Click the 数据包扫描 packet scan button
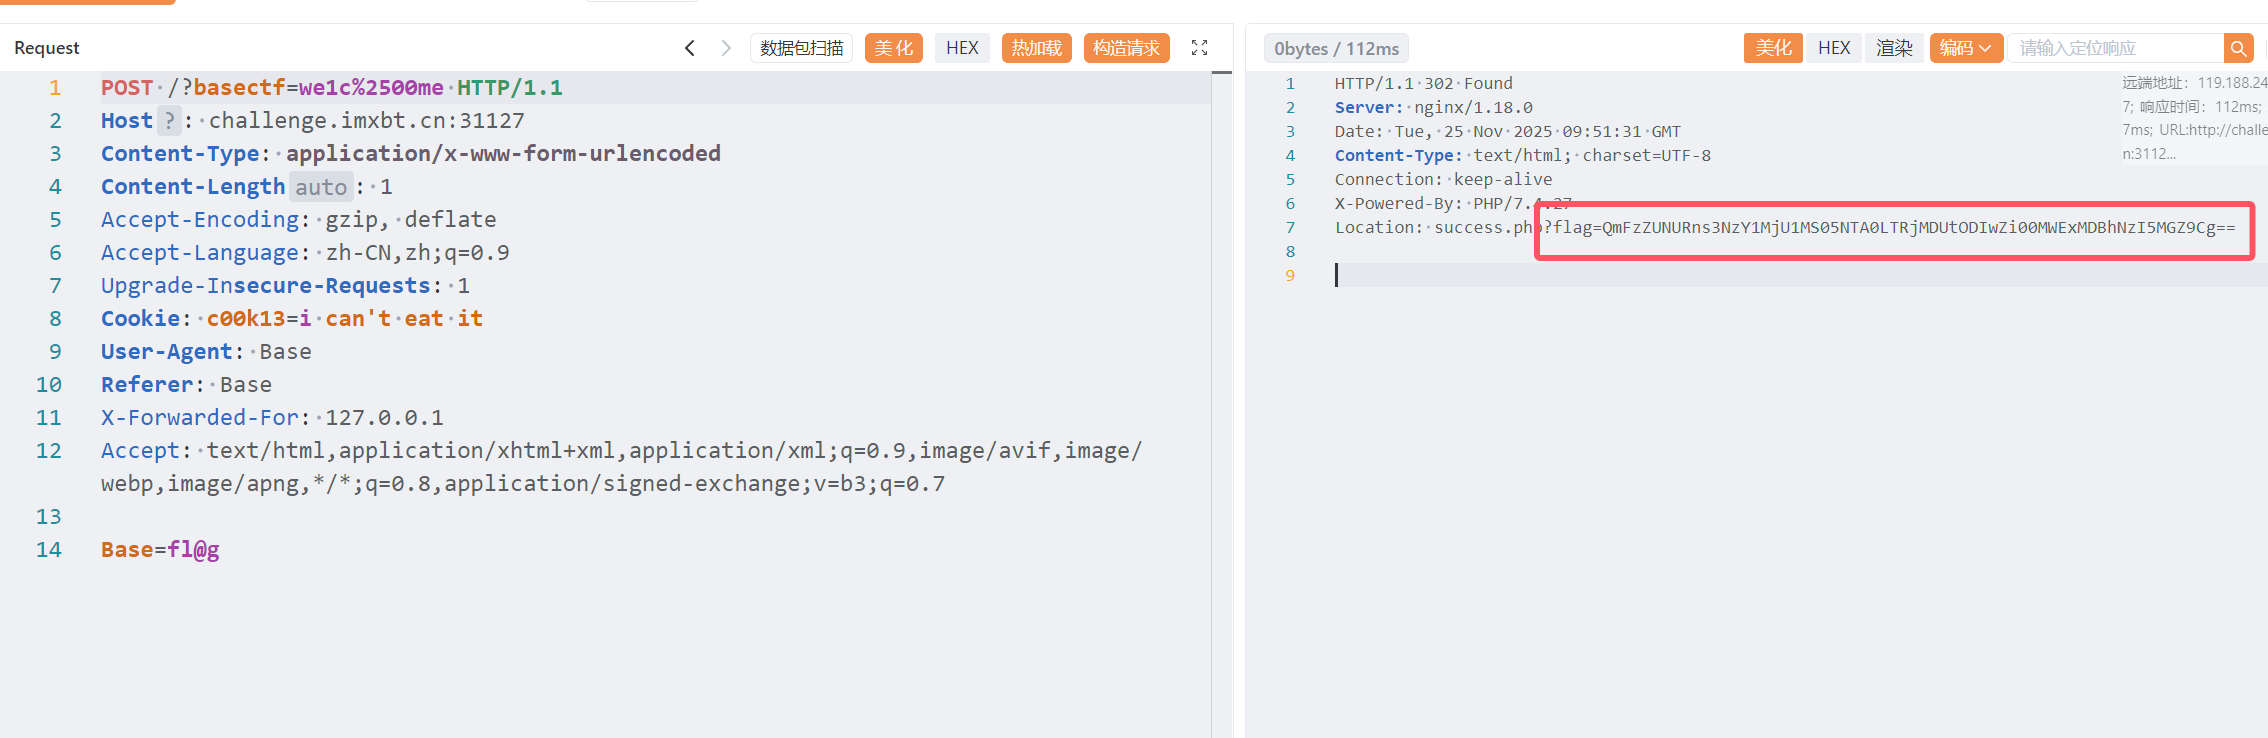2268x738 pixels. (x=801, y=48)
